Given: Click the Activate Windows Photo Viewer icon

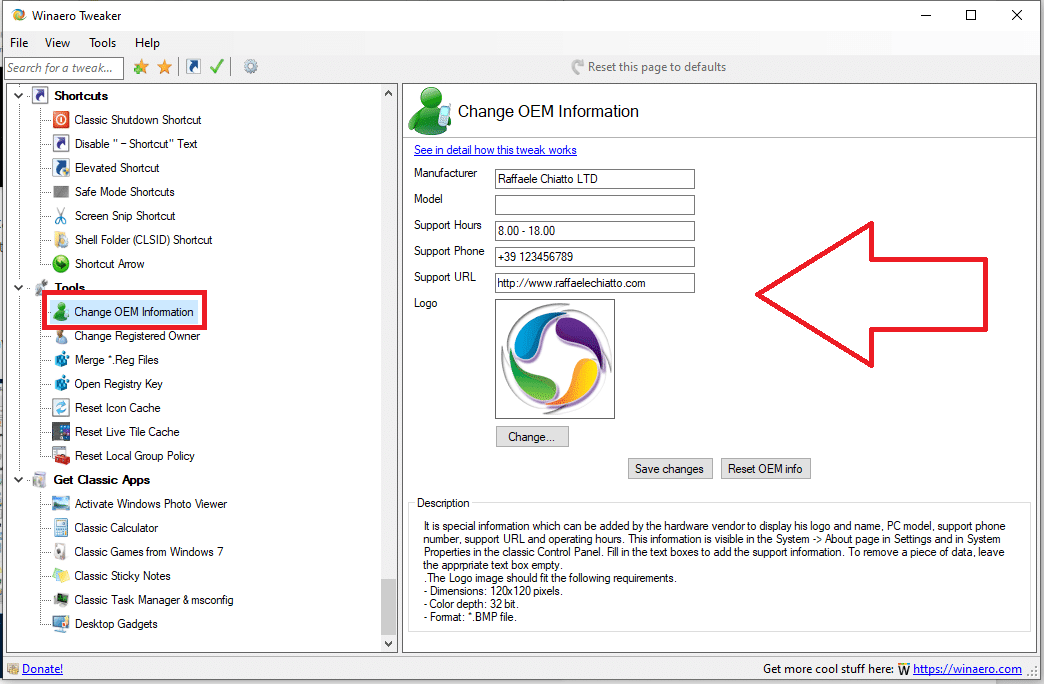Looking at the screenshot, I should (x=61, y=504).
